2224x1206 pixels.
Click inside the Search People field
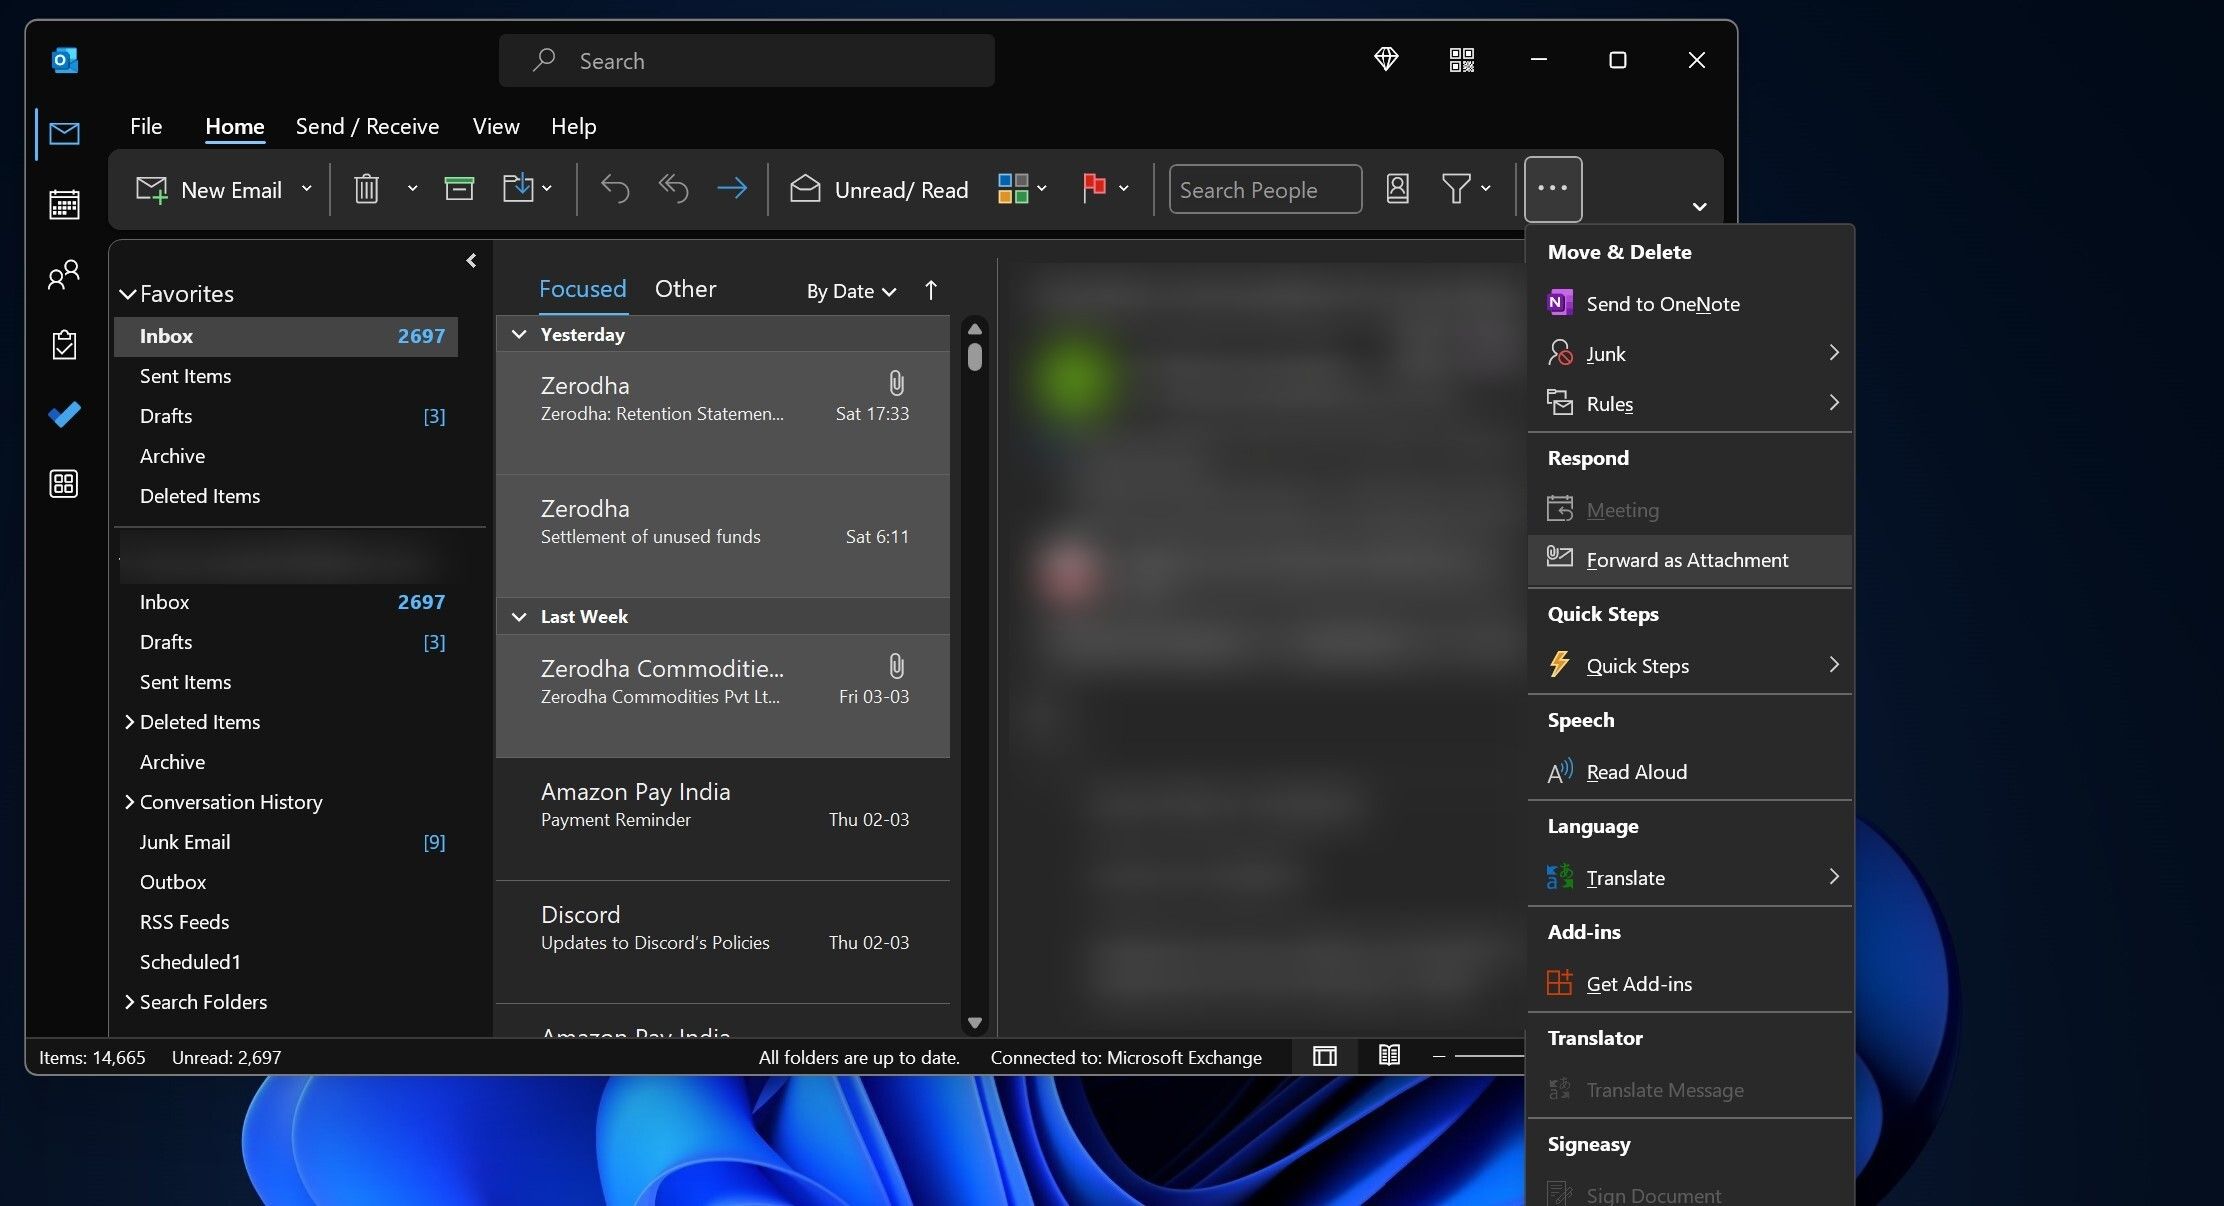coord(1264,189)
